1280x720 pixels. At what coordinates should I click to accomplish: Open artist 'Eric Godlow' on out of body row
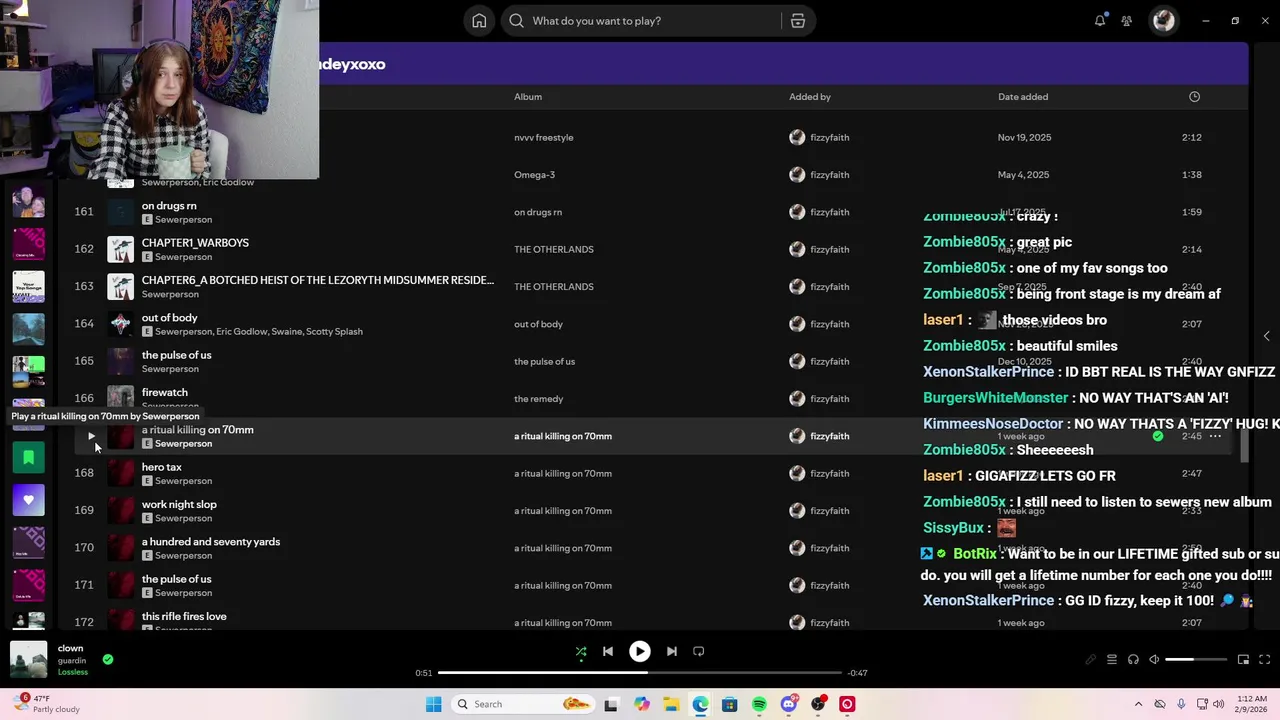tap(242, 332)
